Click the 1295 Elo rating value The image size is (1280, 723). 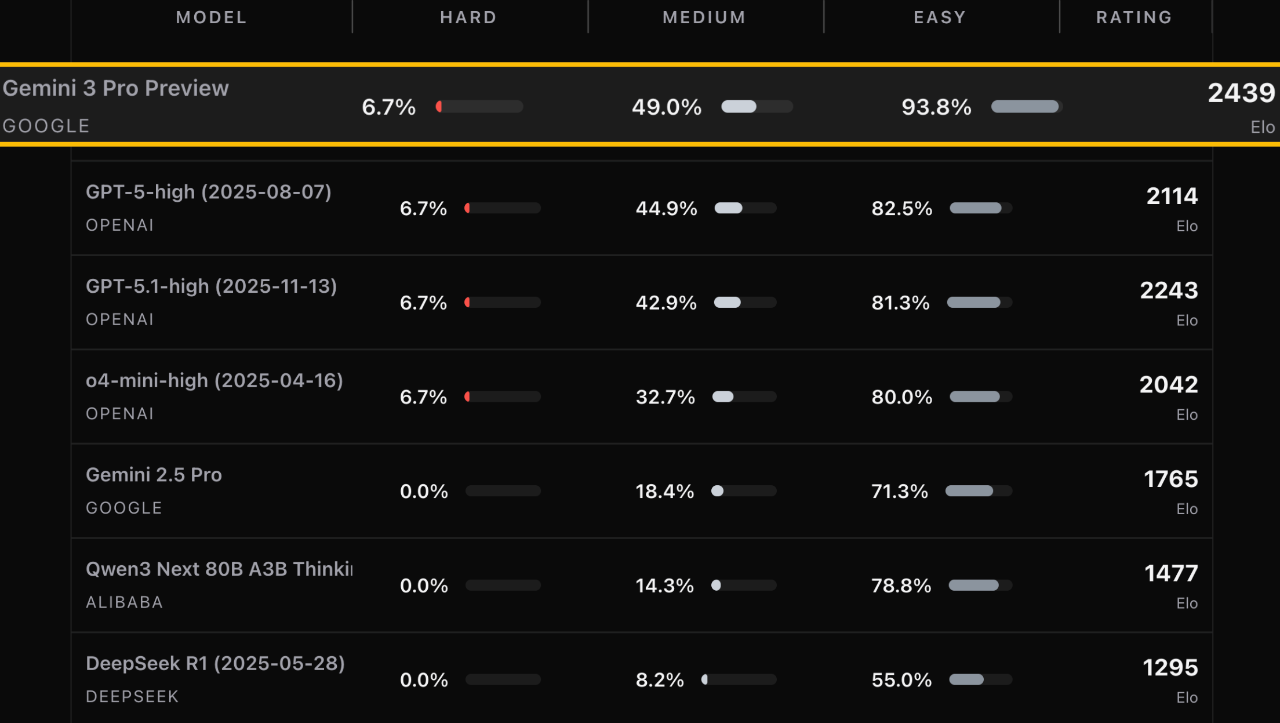click(x=1170, y=668)
